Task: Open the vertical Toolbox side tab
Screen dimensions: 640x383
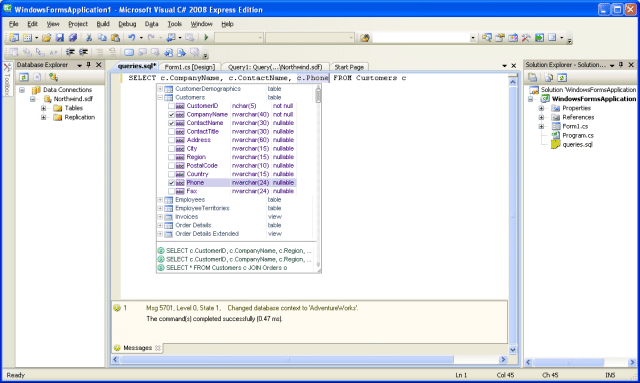Action: 7,79
